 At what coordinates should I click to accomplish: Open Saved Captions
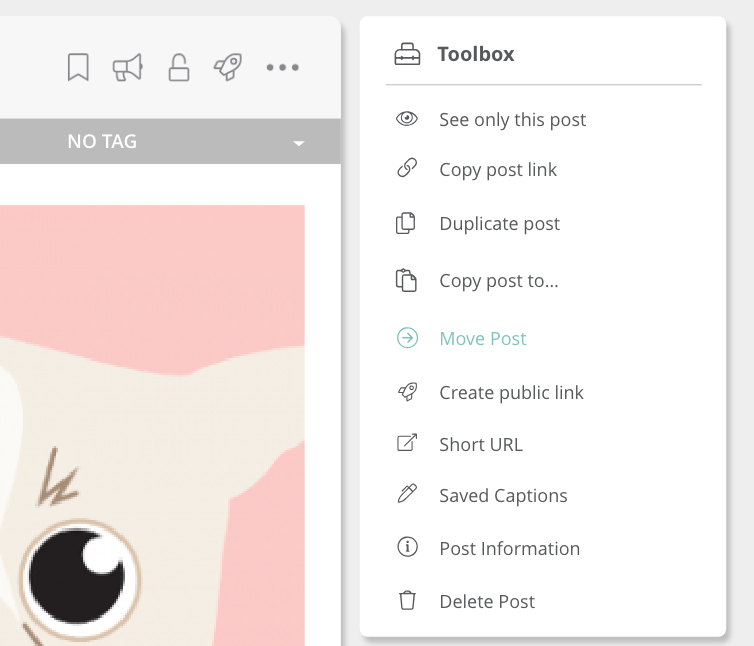[x=503, y=496]
